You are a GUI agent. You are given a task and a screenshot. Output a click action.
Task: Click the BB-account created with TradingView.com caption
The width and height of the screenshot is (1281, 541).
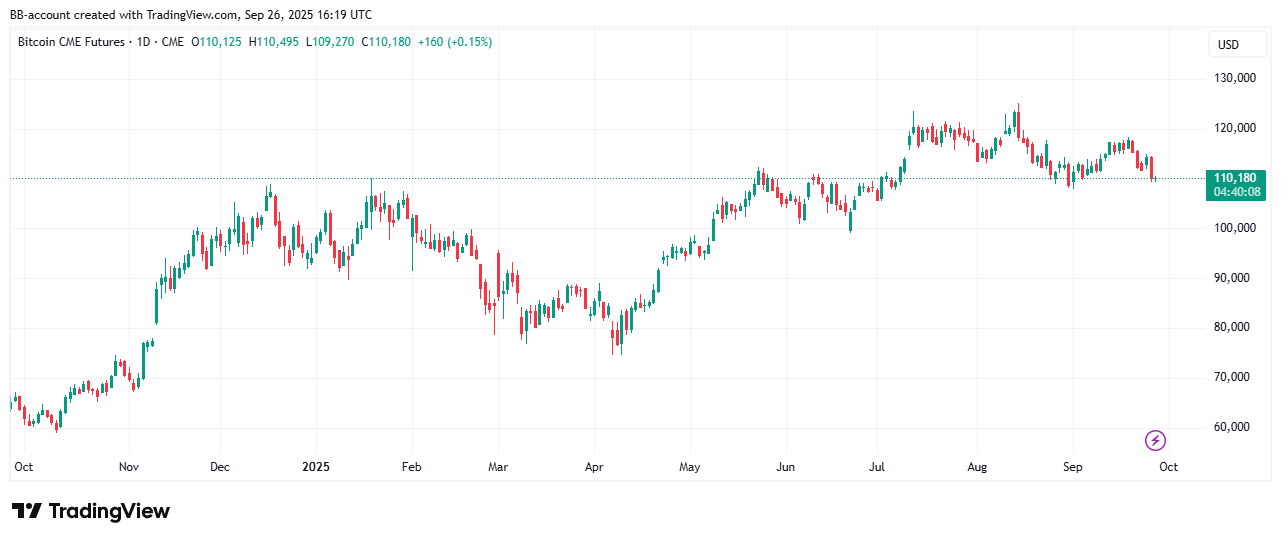(190, 15)
